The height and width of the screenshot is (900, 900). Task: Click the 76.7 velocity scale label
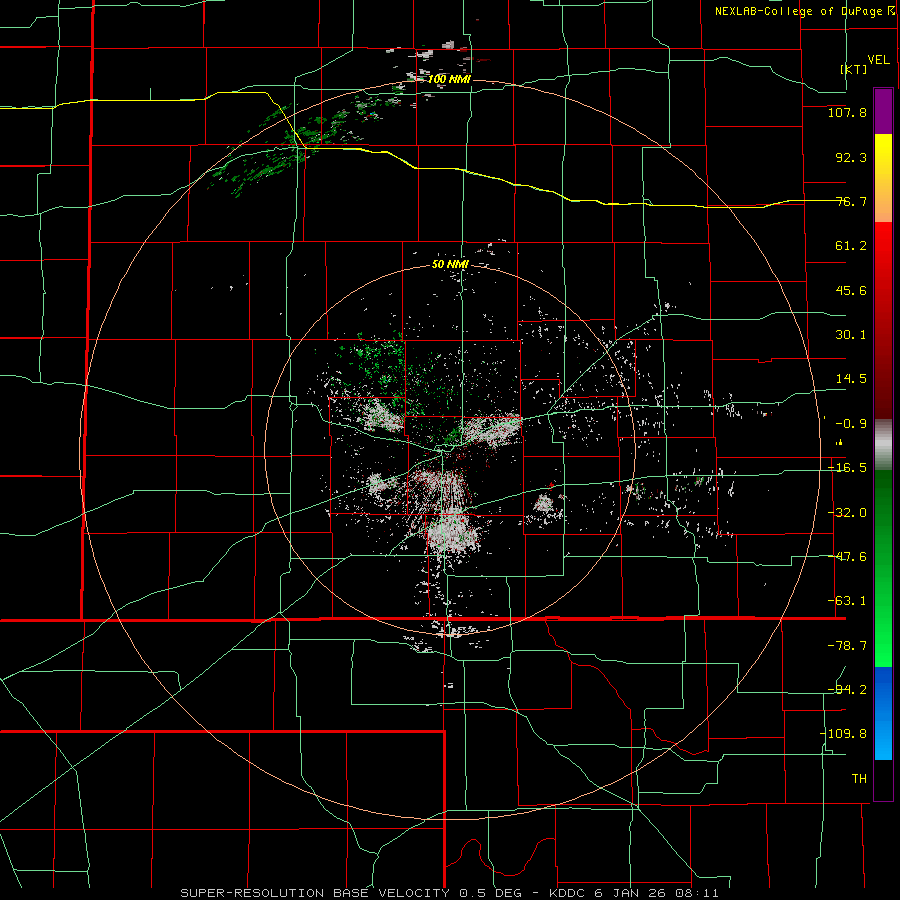click(851, 201)
